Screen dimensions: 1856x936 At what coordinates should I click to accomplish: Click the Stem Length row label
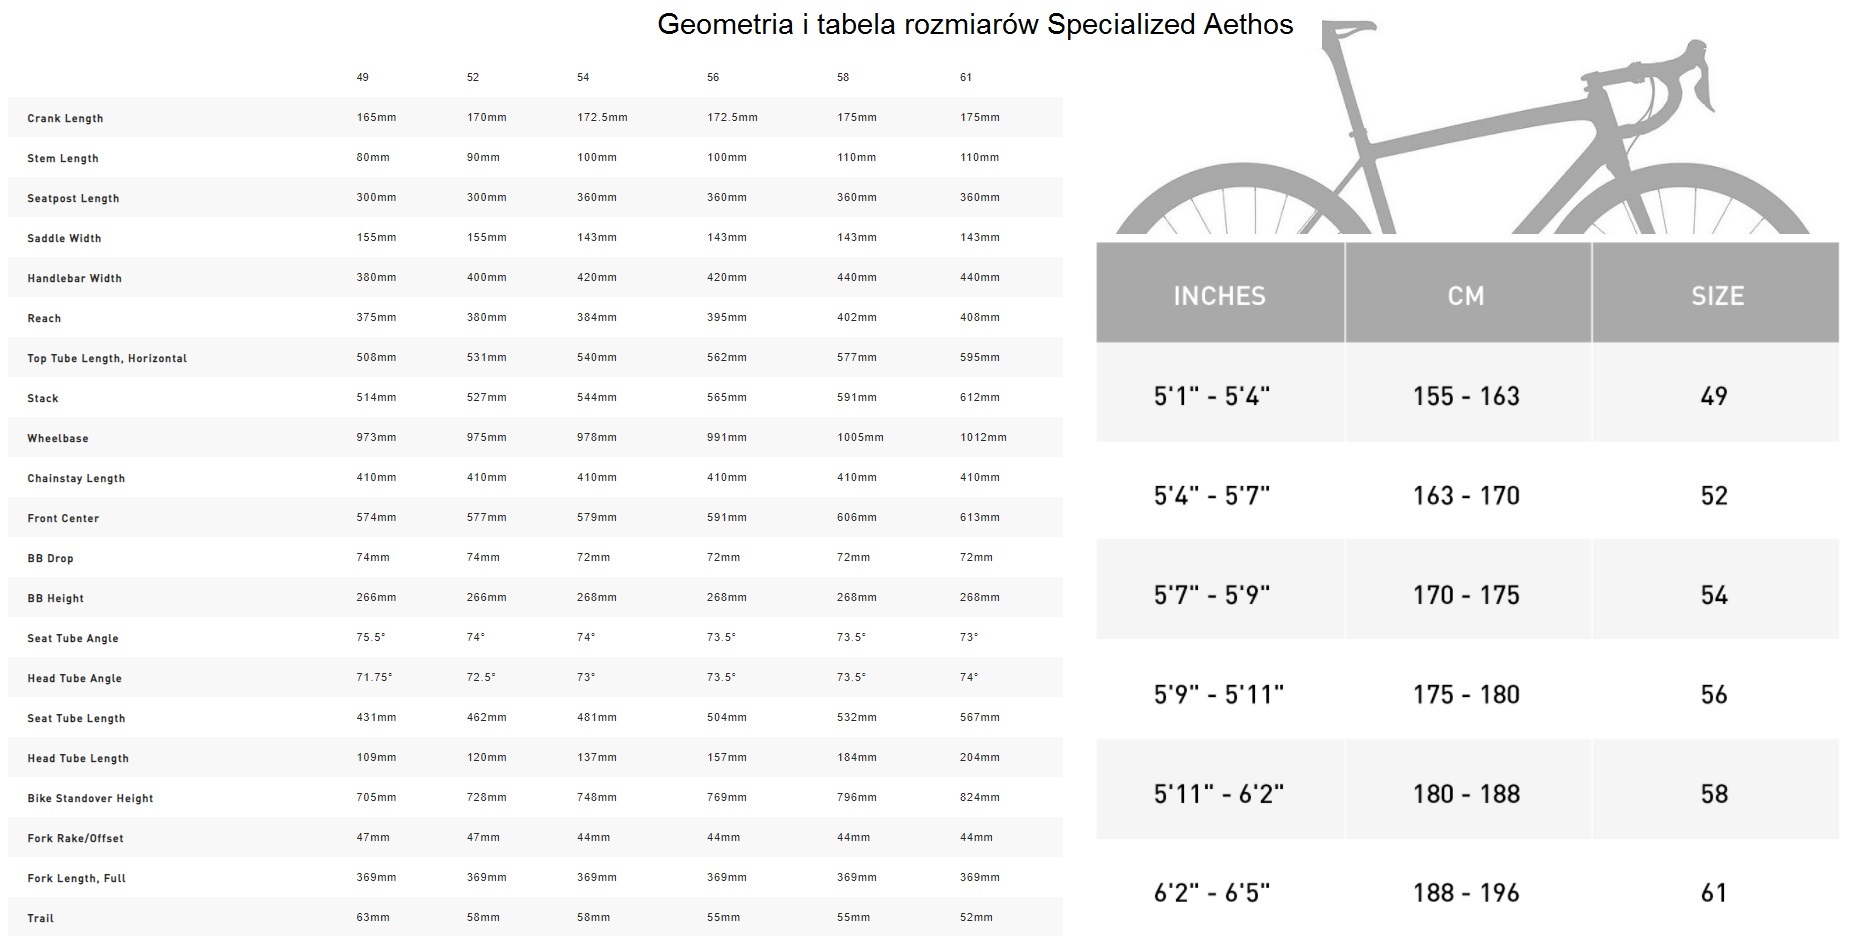click(63, 158)
